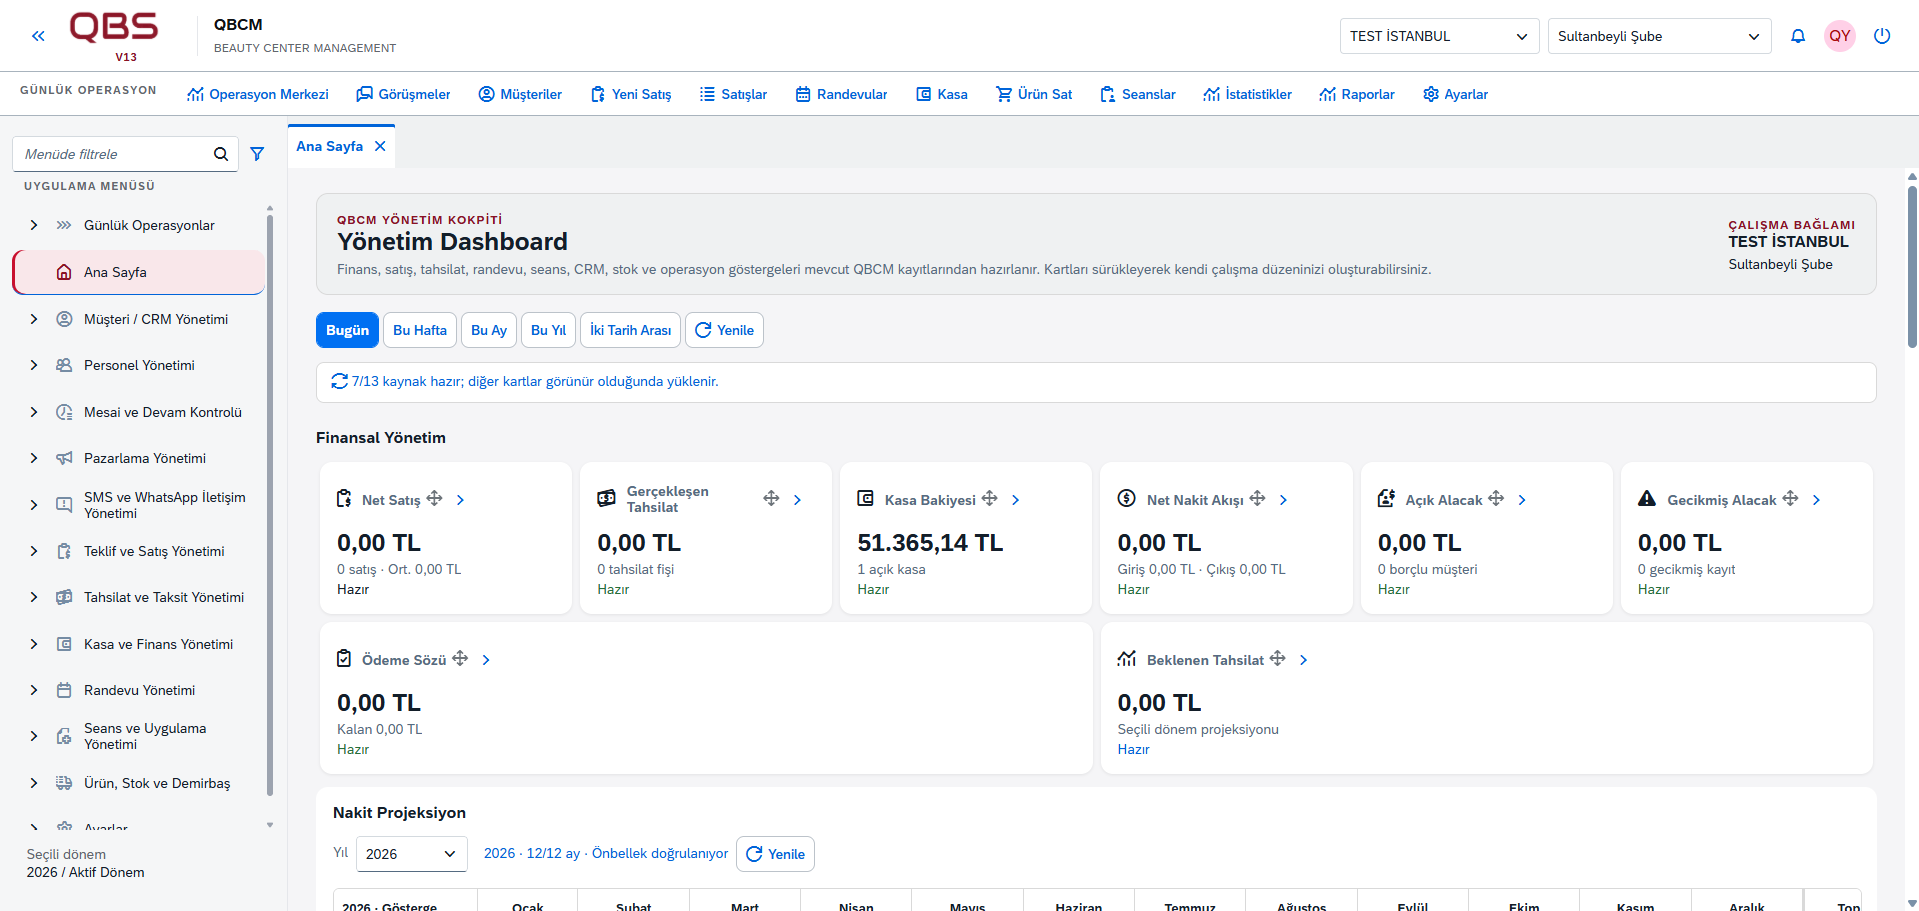Screen dimensions: 1919x911
Task: Expand Personel Yönetimi menu
Action: pyautogui.click(x=34, y=365)
